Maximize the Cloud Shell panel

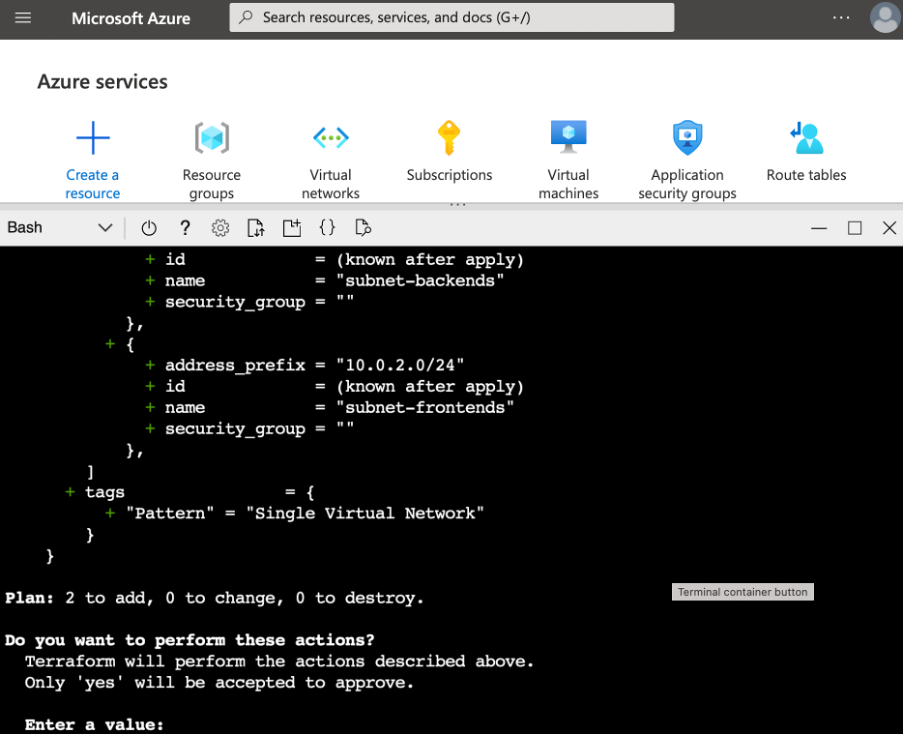pyautogui.click(x=854, y=228)
